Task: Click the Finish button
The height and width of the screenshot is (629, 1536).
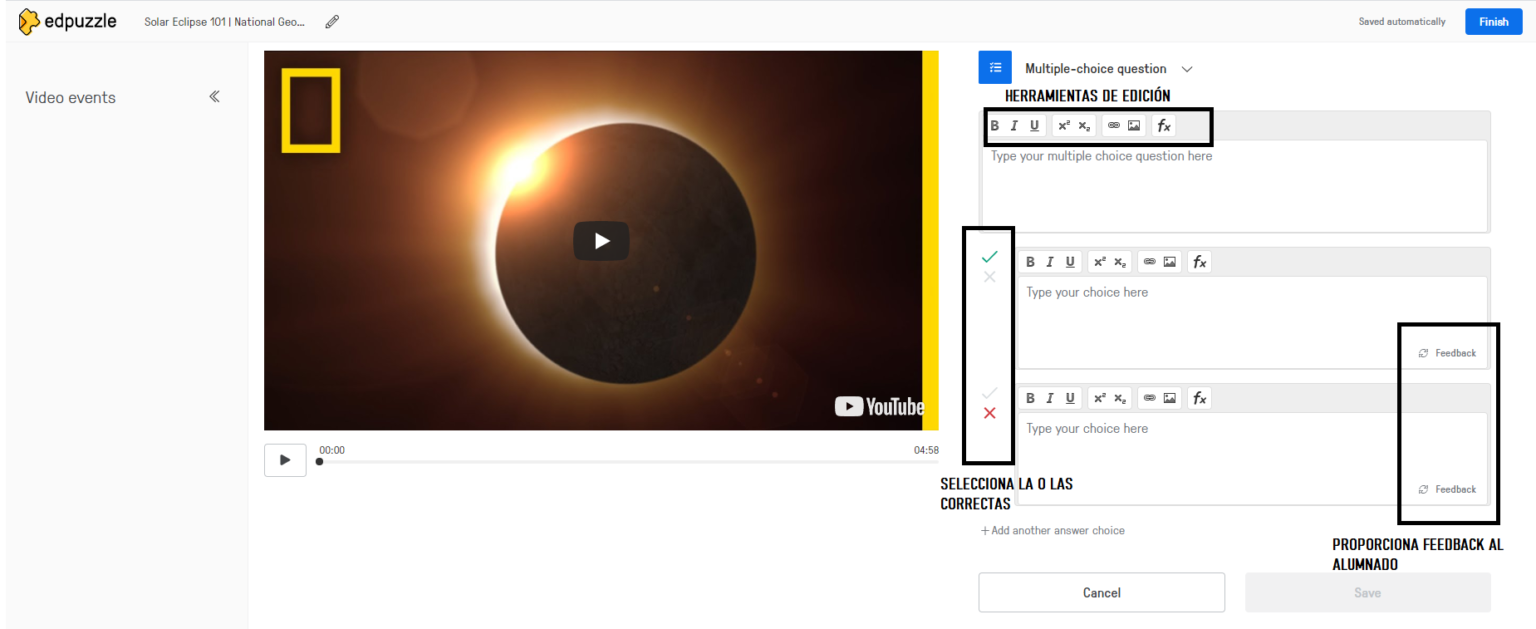Action: pyautogui.click(x=1493, y=21)
